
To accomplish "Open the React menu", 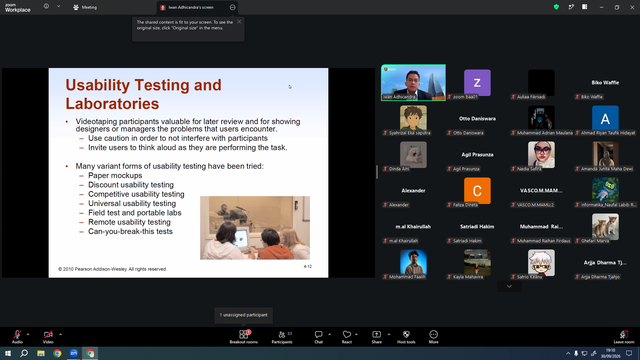I will 347,337.
